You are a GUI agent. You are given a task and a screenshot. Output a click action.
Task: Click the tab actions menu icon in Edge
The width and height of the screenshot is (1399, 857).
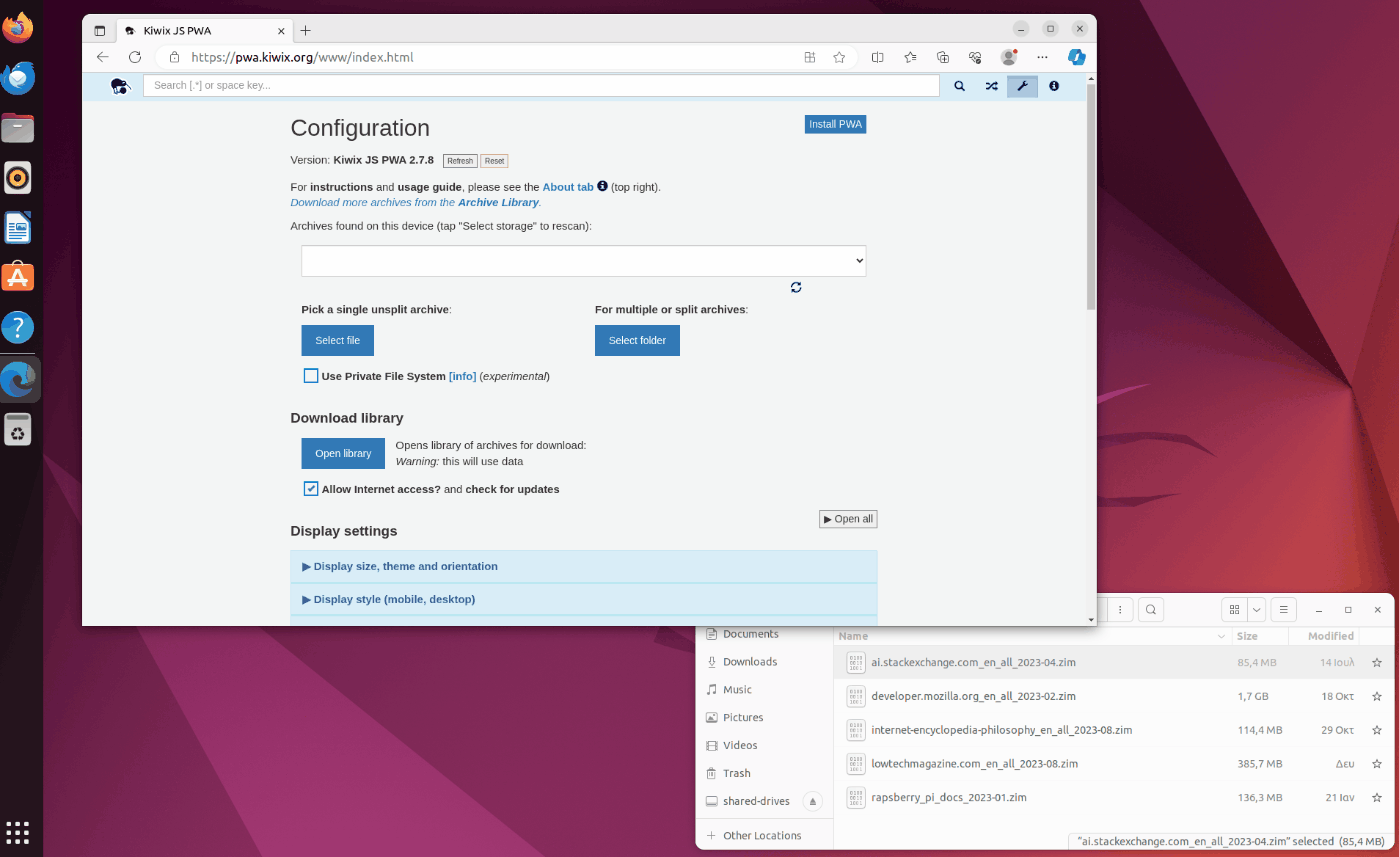tap(100, 30)
